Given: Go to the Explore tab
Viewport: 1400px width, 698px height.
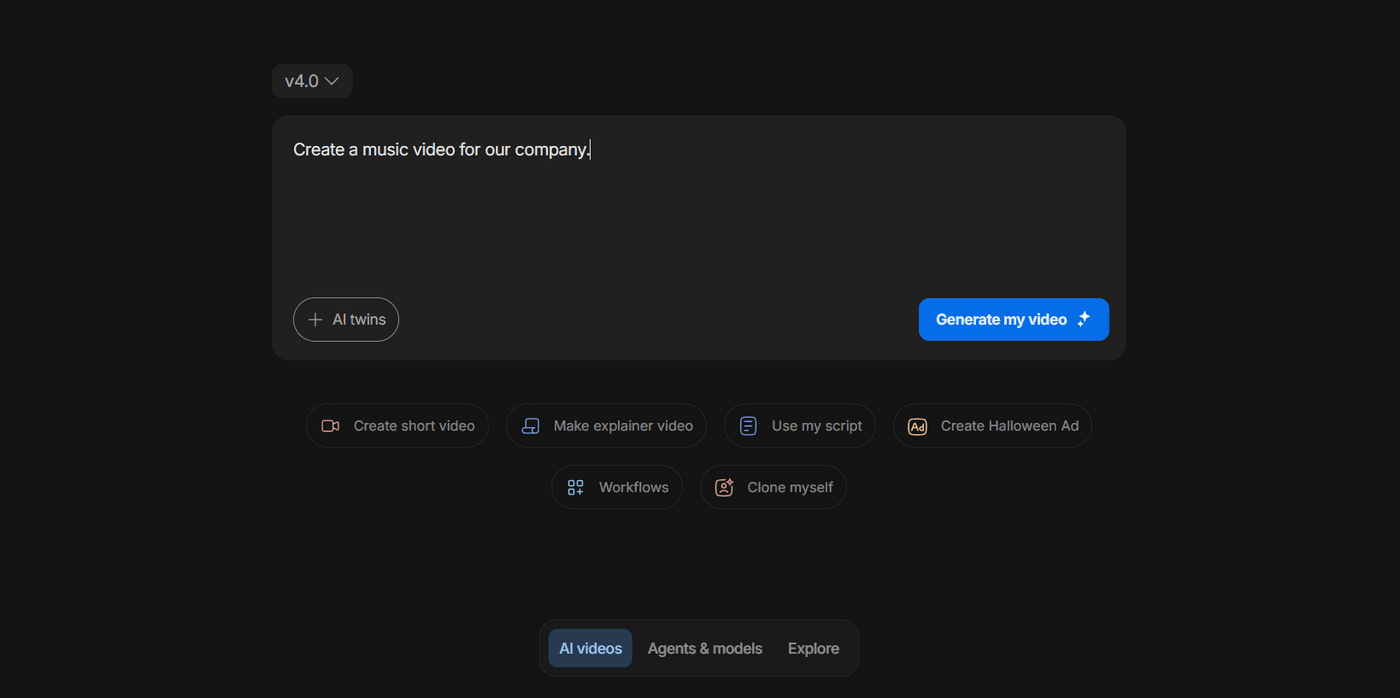Looking at the screenshot, I should 813,649.
